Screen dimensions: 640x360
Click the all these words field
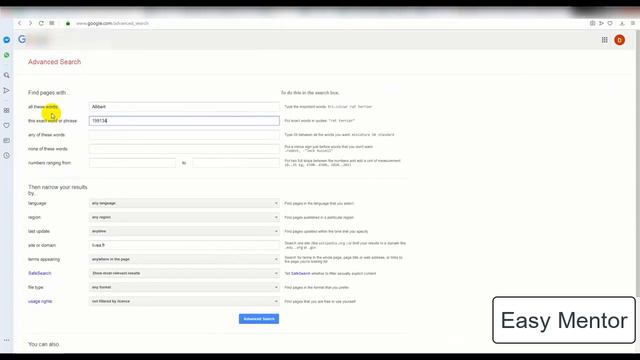(184, 107)
